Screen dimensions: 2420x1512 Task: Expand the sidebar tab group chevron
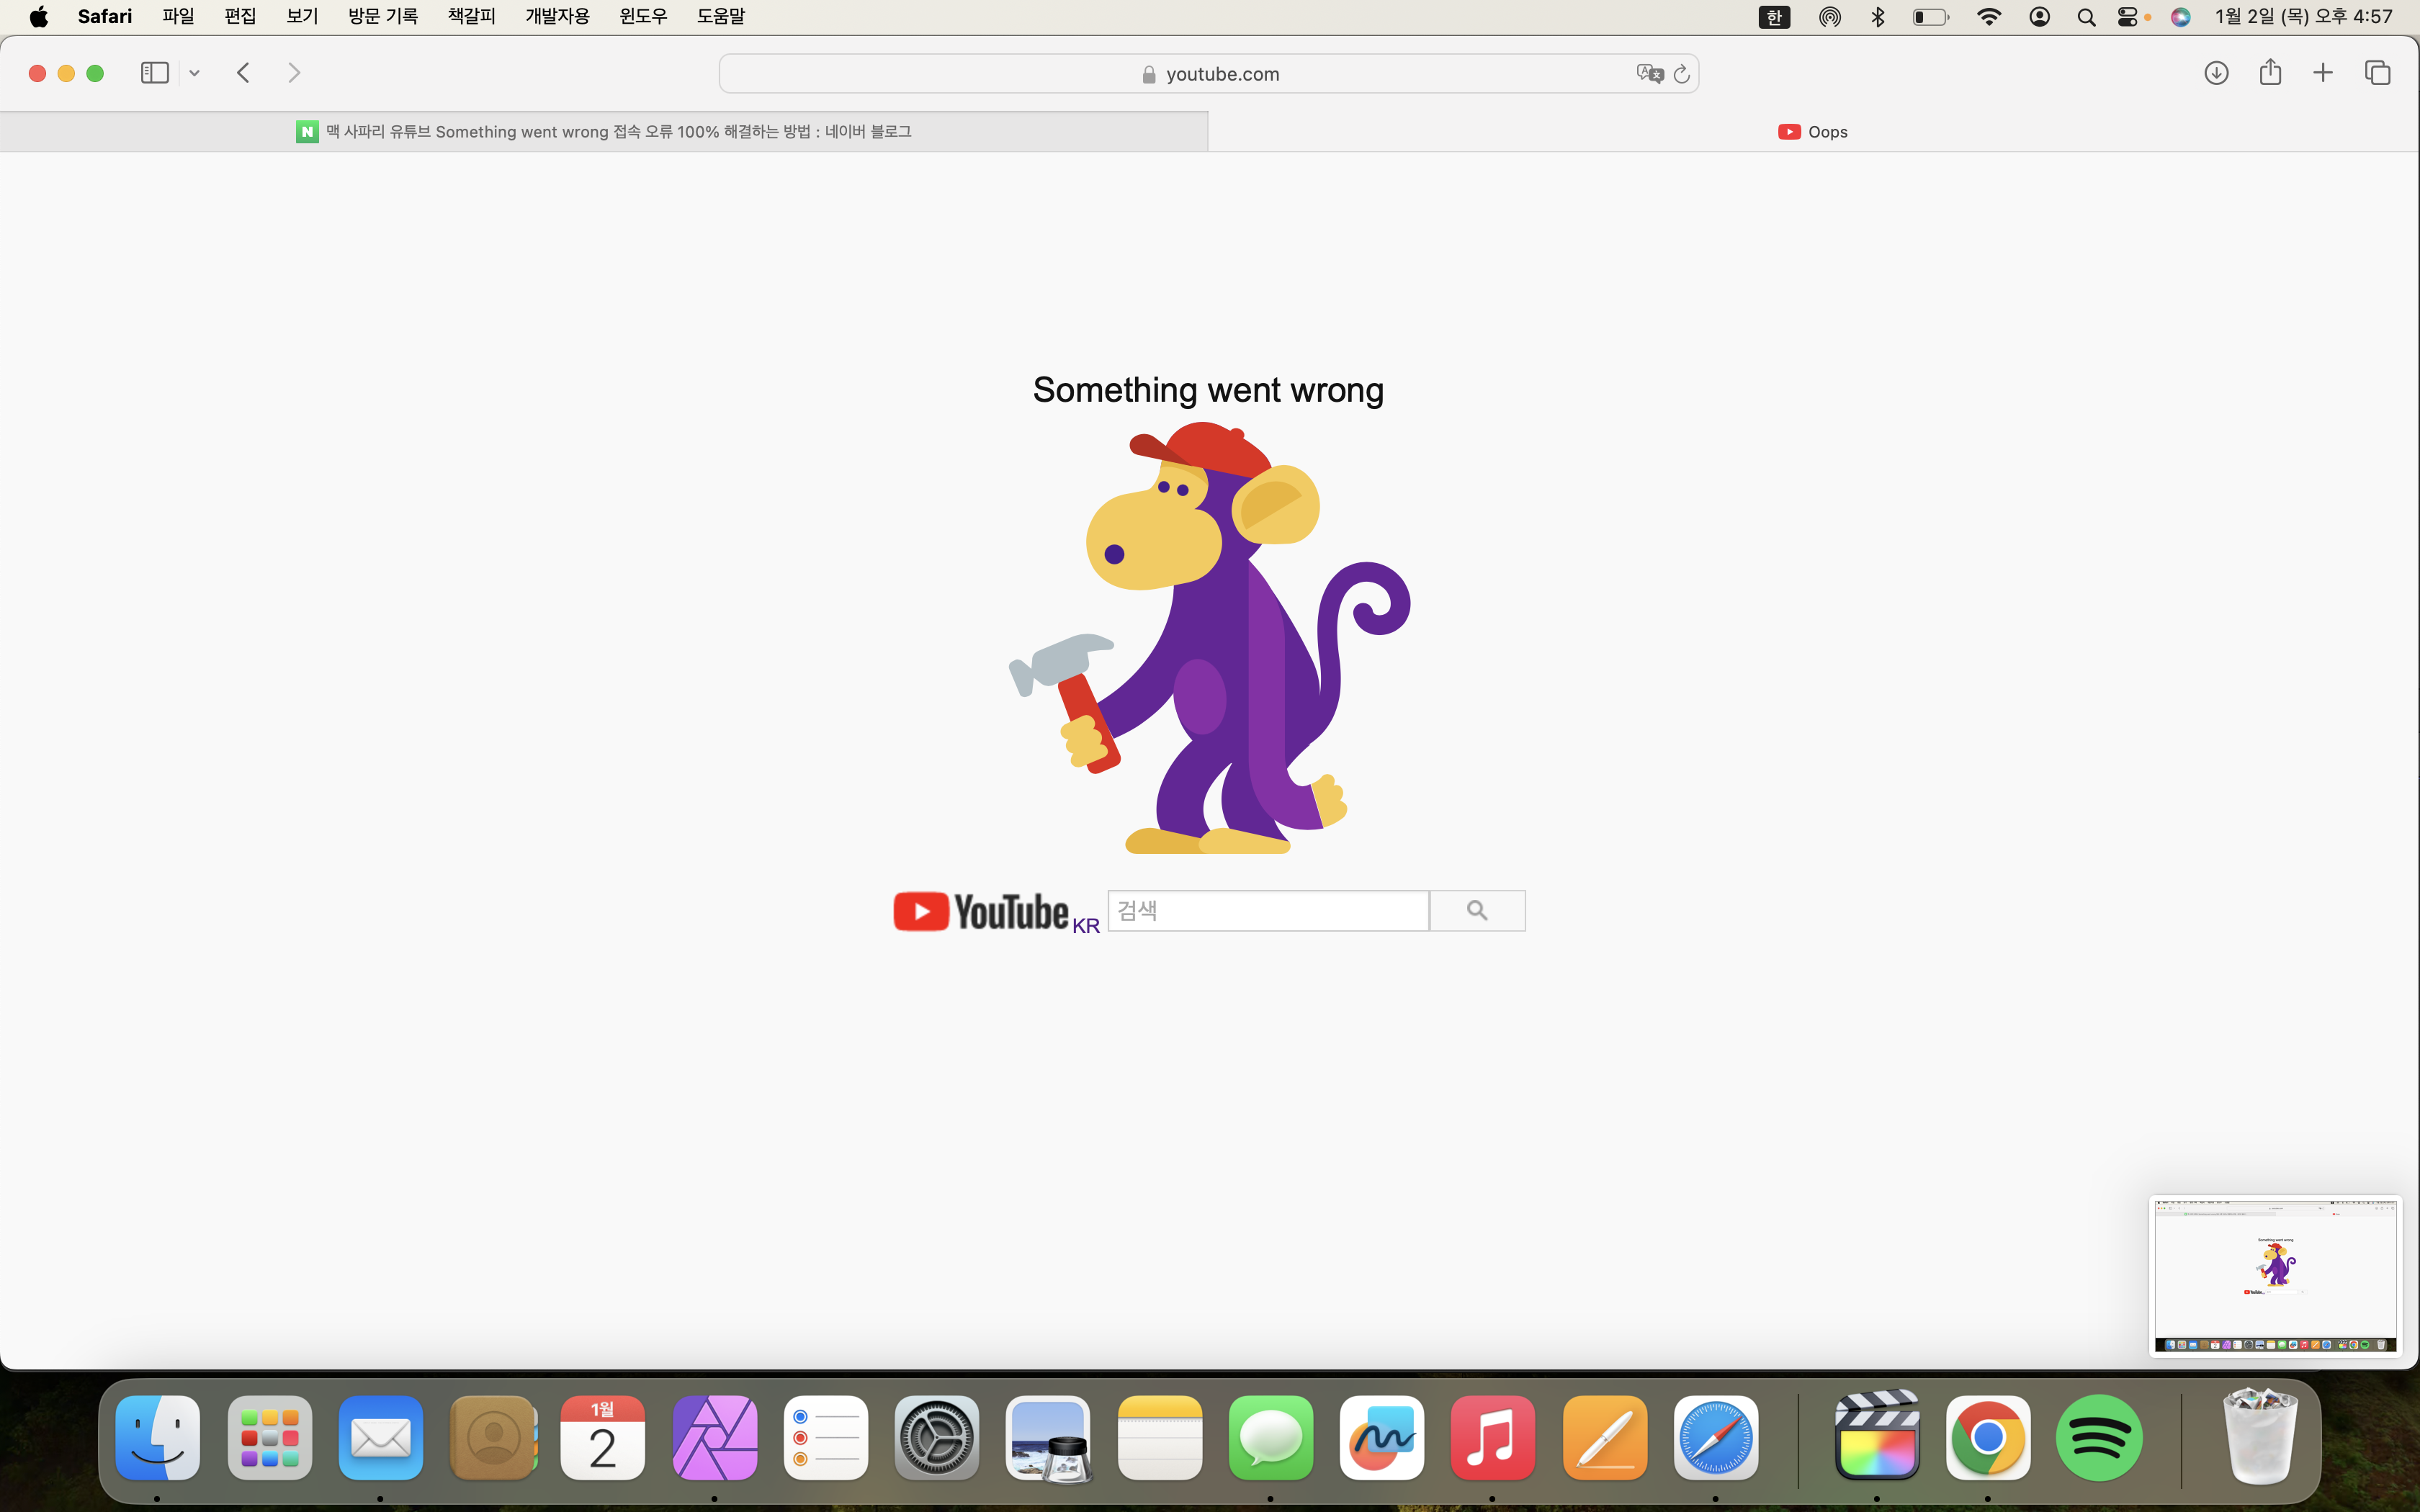coord(195,73)
